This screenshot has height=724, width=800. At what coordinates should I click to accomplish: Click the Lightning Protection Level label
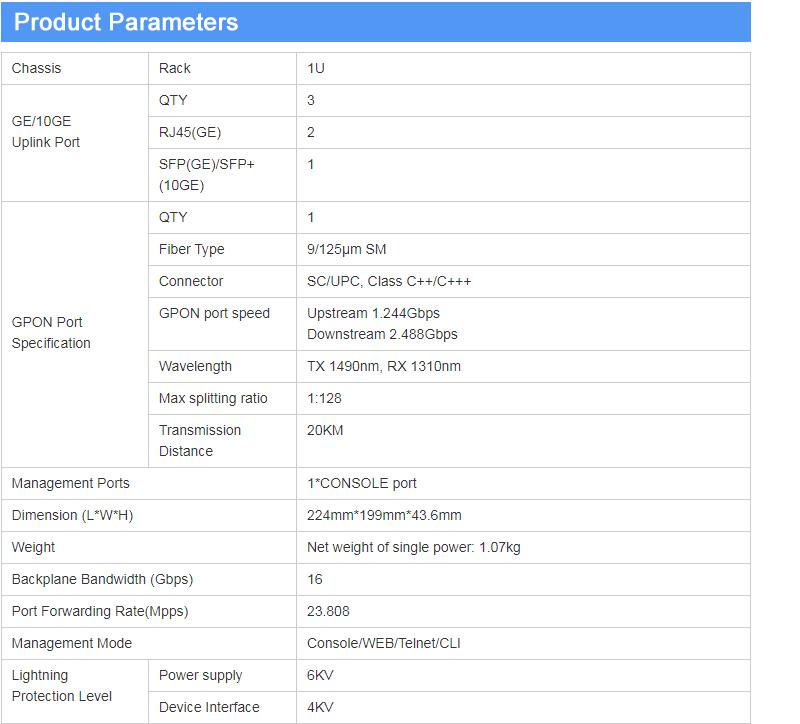pos(62,686)
